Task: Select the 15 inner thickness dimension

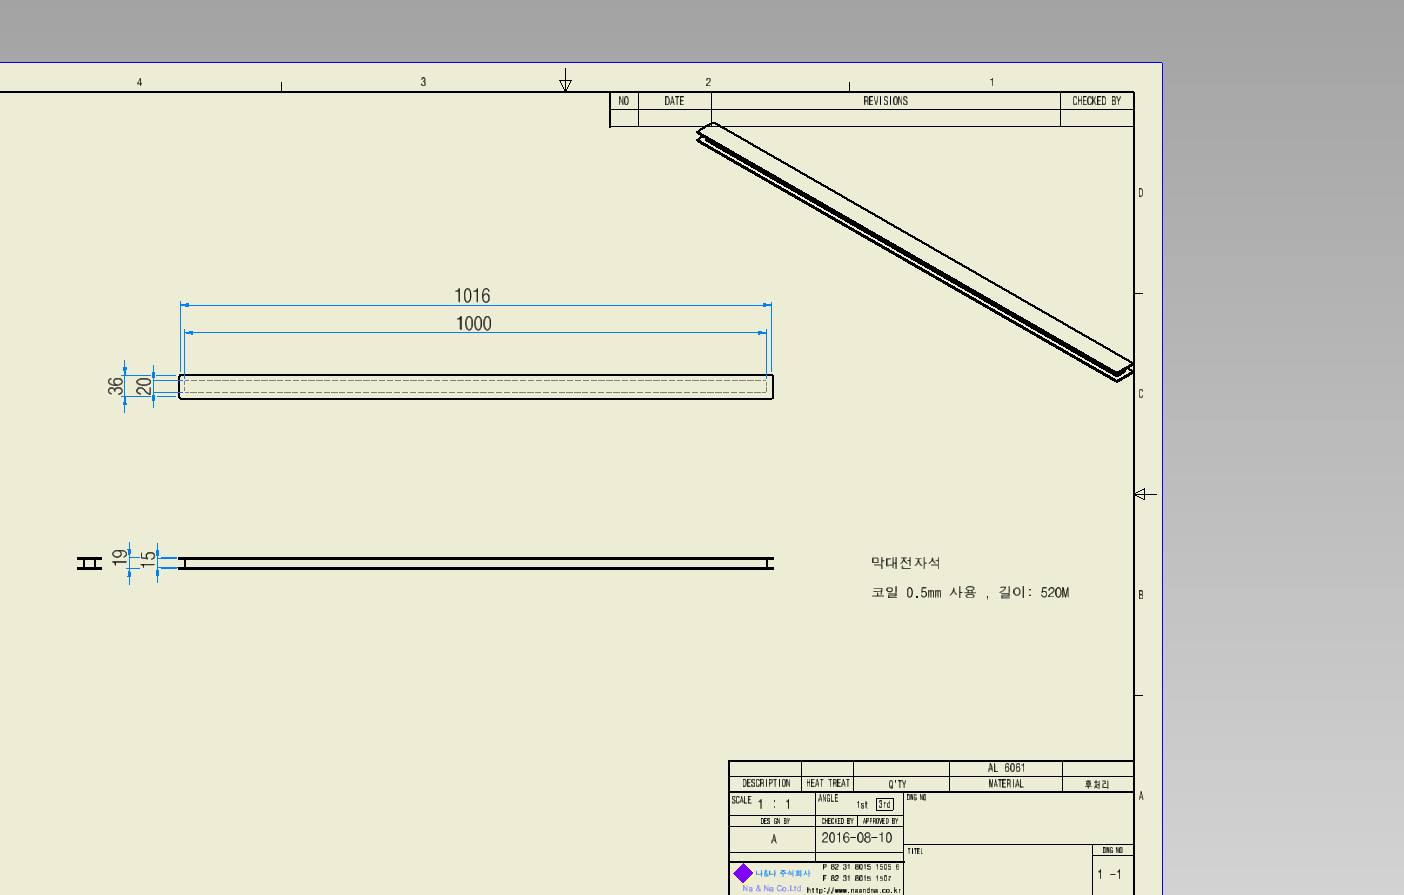Action: pos(149,560)
